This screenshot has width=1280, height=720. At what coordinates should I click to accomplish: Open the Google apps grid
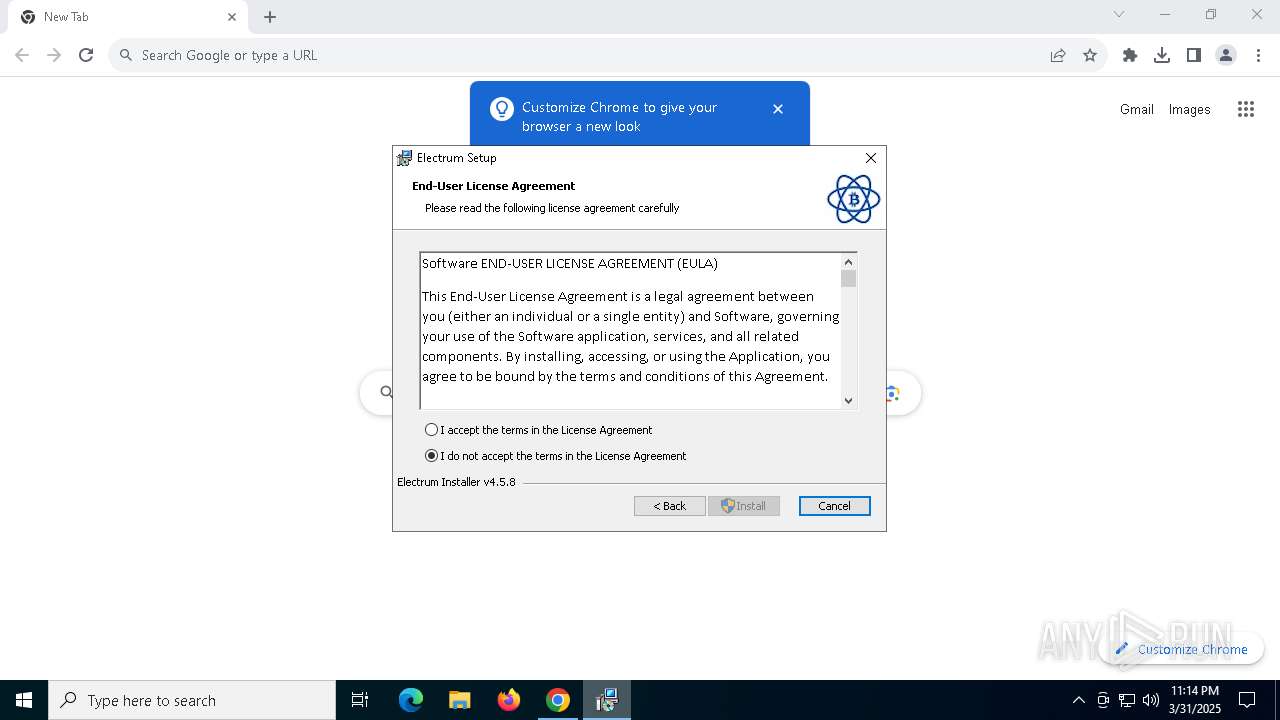(1246, 109)
